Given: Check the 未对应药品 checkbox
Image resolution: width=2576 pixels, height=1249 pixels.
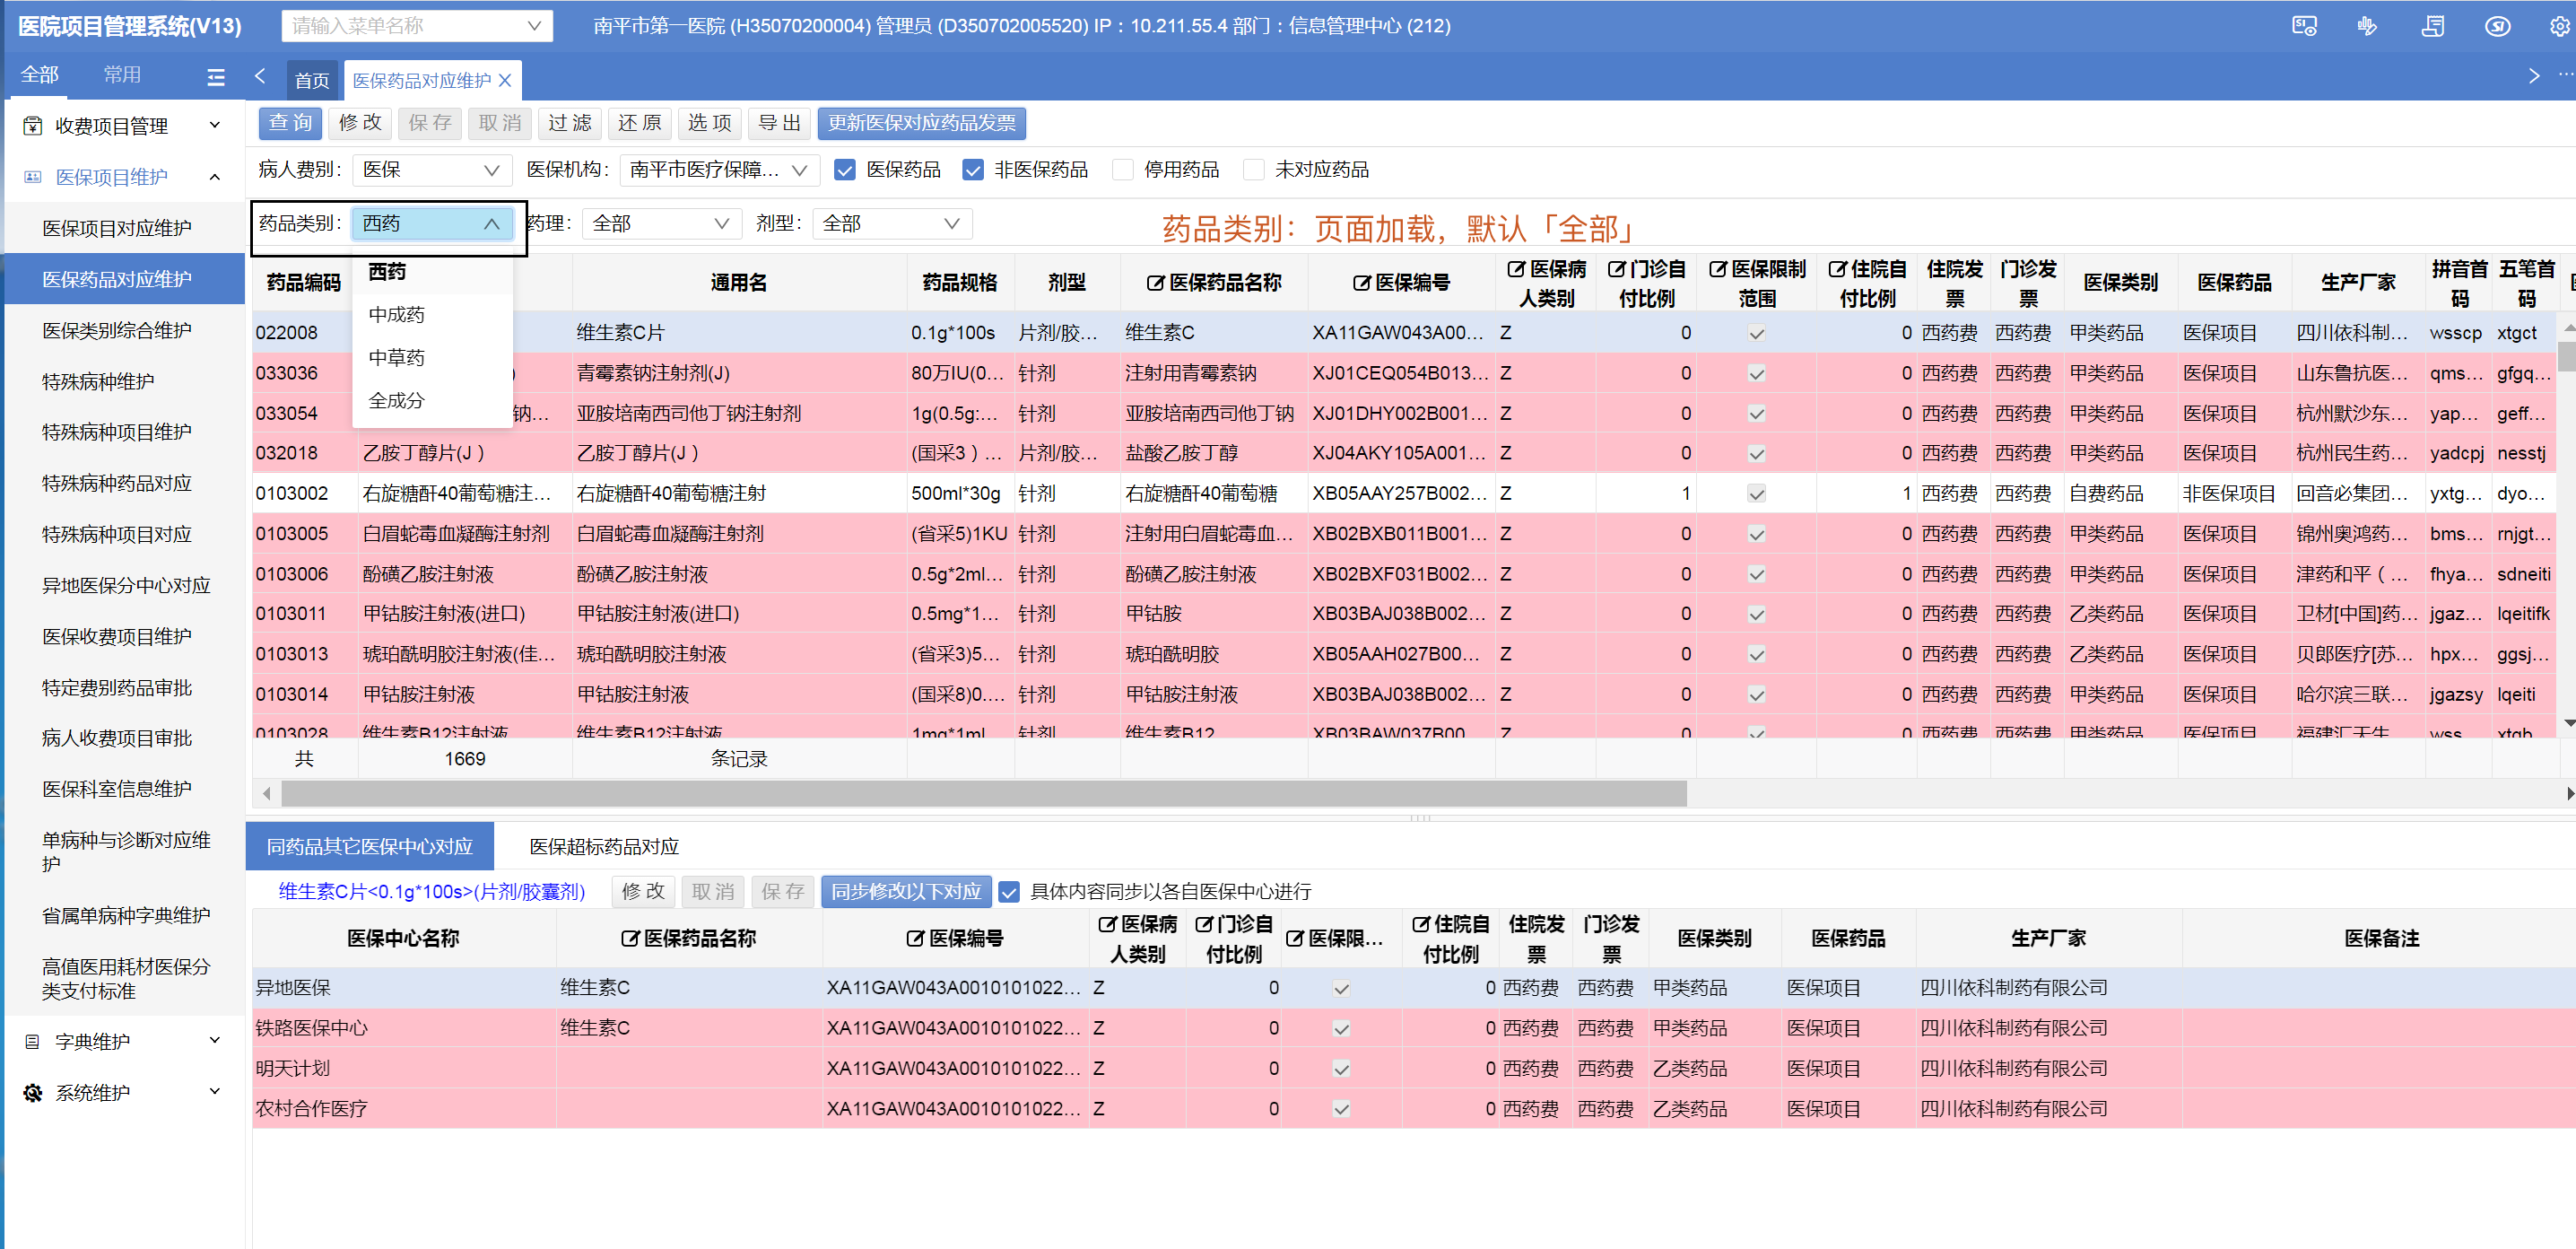Looking at the screenshot, I should (1253, 170).
